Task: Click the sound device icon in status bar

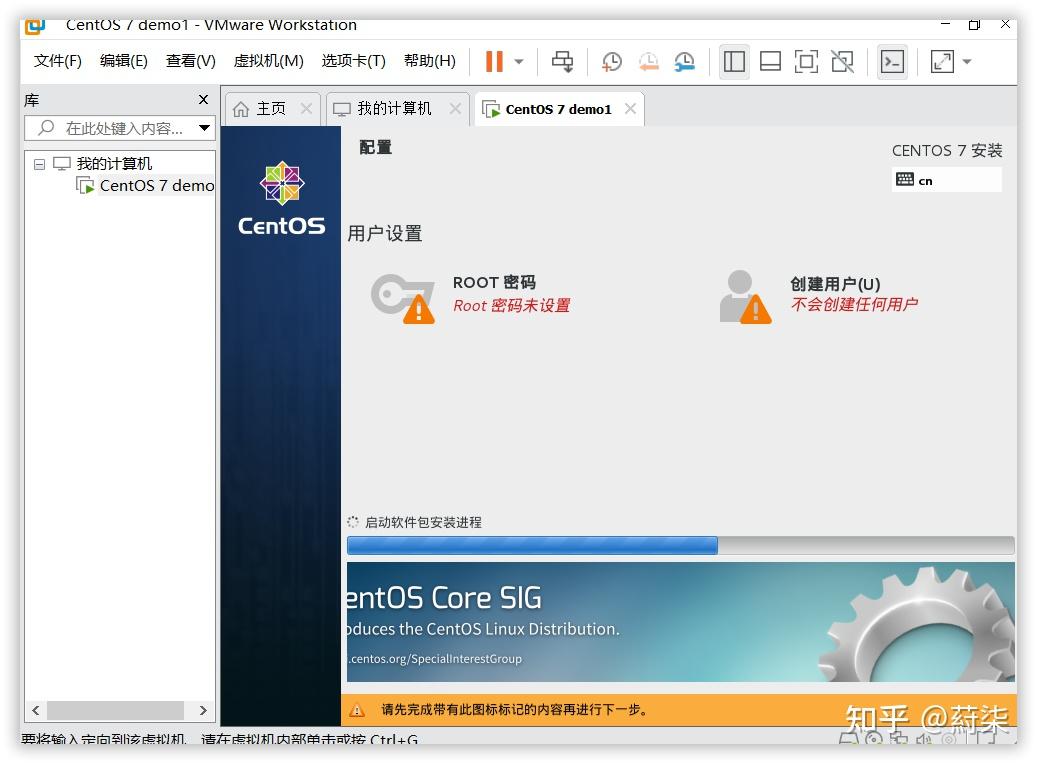Action: pyautogui.click(x=923, y=740)
